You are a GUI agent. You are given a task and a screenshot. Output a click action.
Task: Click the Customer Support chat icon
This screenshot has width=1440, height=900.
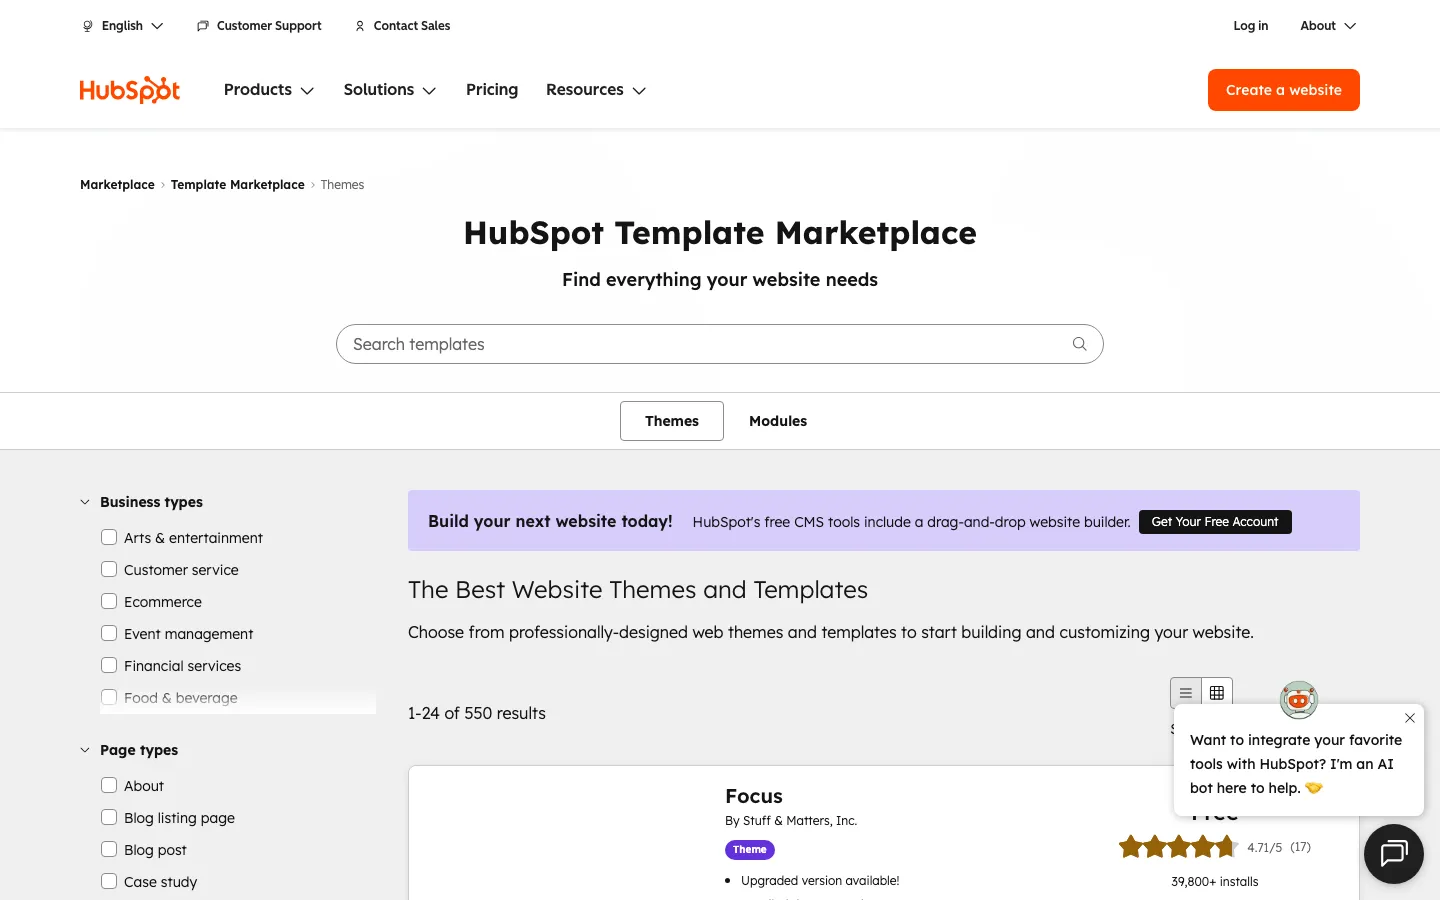203,26
